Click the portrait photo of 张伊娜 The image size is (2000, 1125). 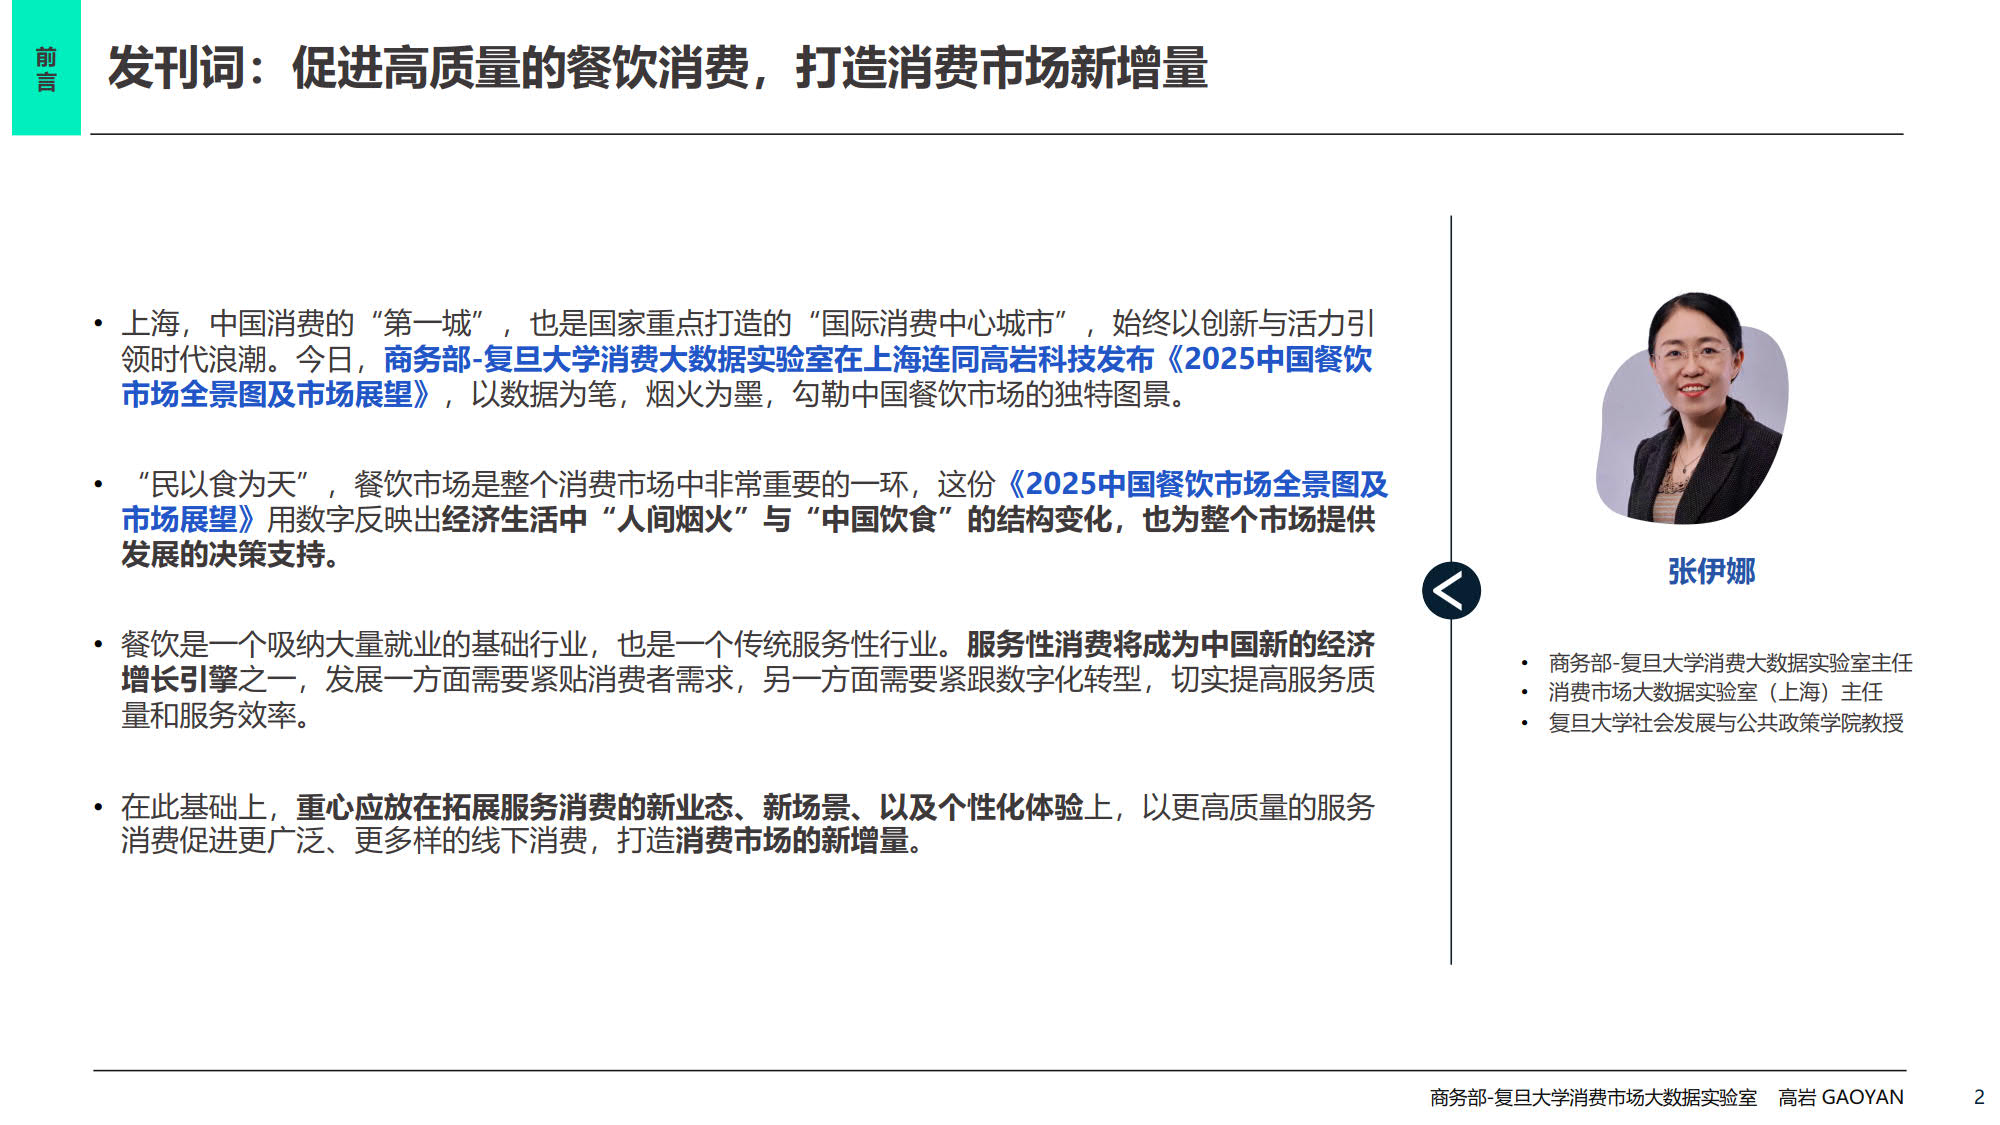click(1693, 408)
